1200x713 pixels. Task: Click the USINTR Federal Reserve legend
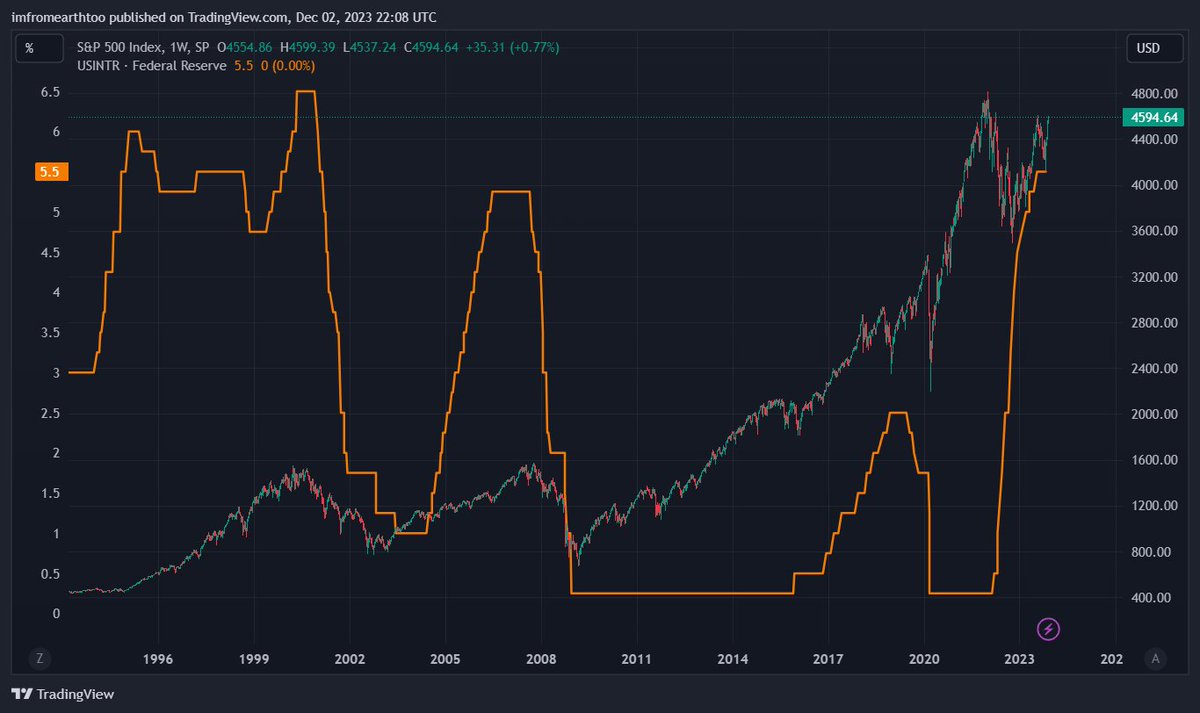[151, 65]
